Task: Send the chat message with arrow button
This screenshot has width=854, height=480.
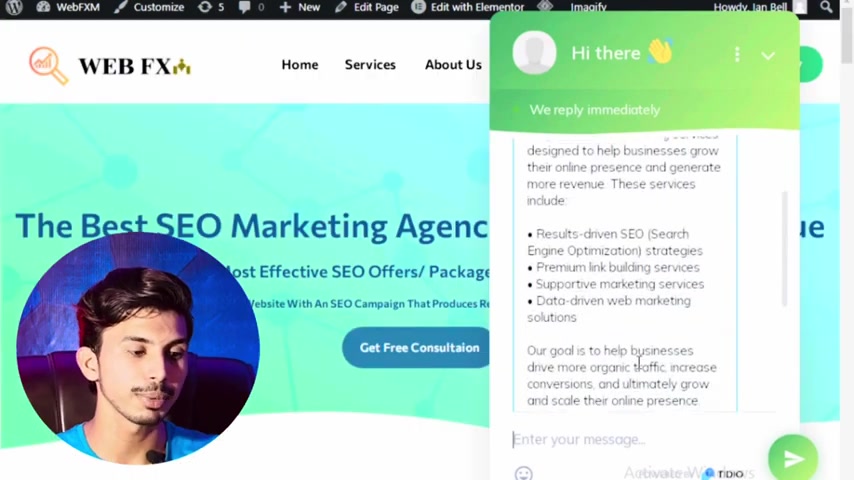Action: pos(793,459)
